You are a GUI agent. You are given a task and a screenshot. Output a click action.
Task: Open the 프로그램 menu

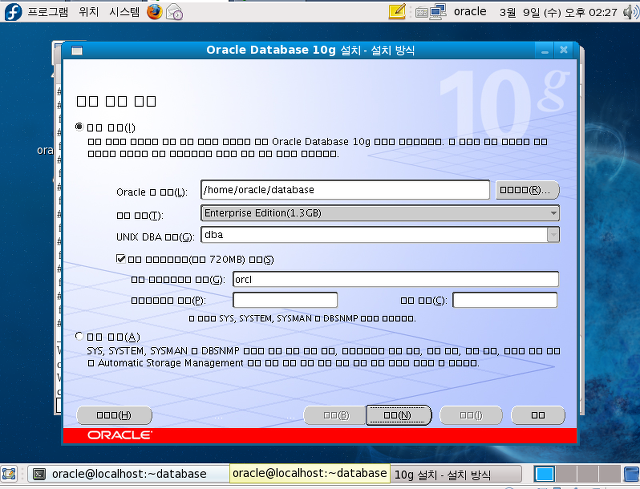click(x=48, y=12)
